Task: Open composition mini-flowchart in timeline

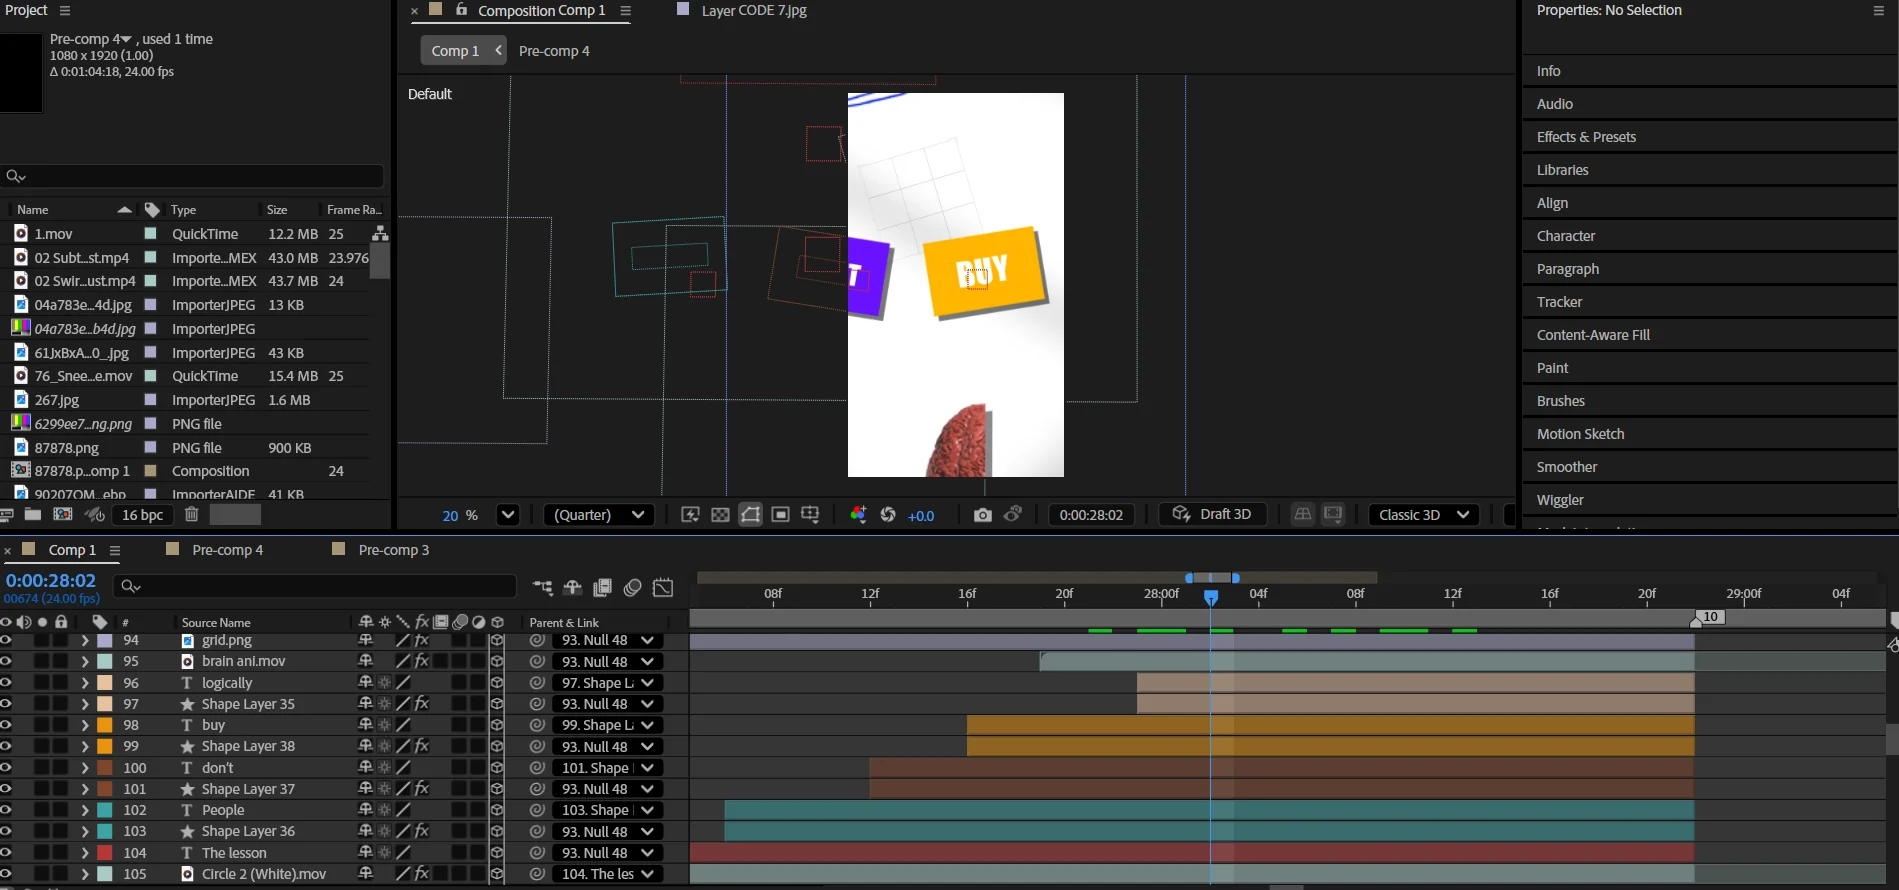Action: tap(543, 588)
